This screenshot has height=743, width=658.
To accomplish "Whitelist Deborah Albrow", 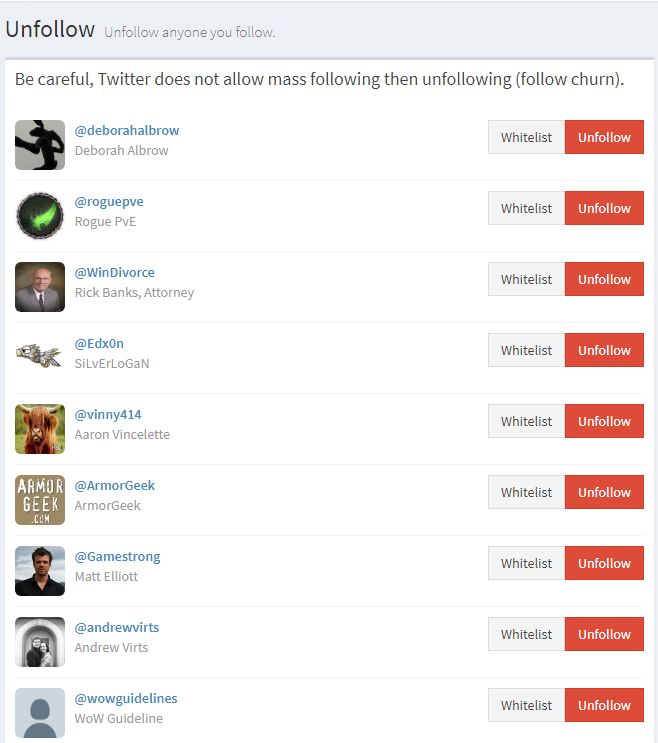I will [x=526, y=137].
